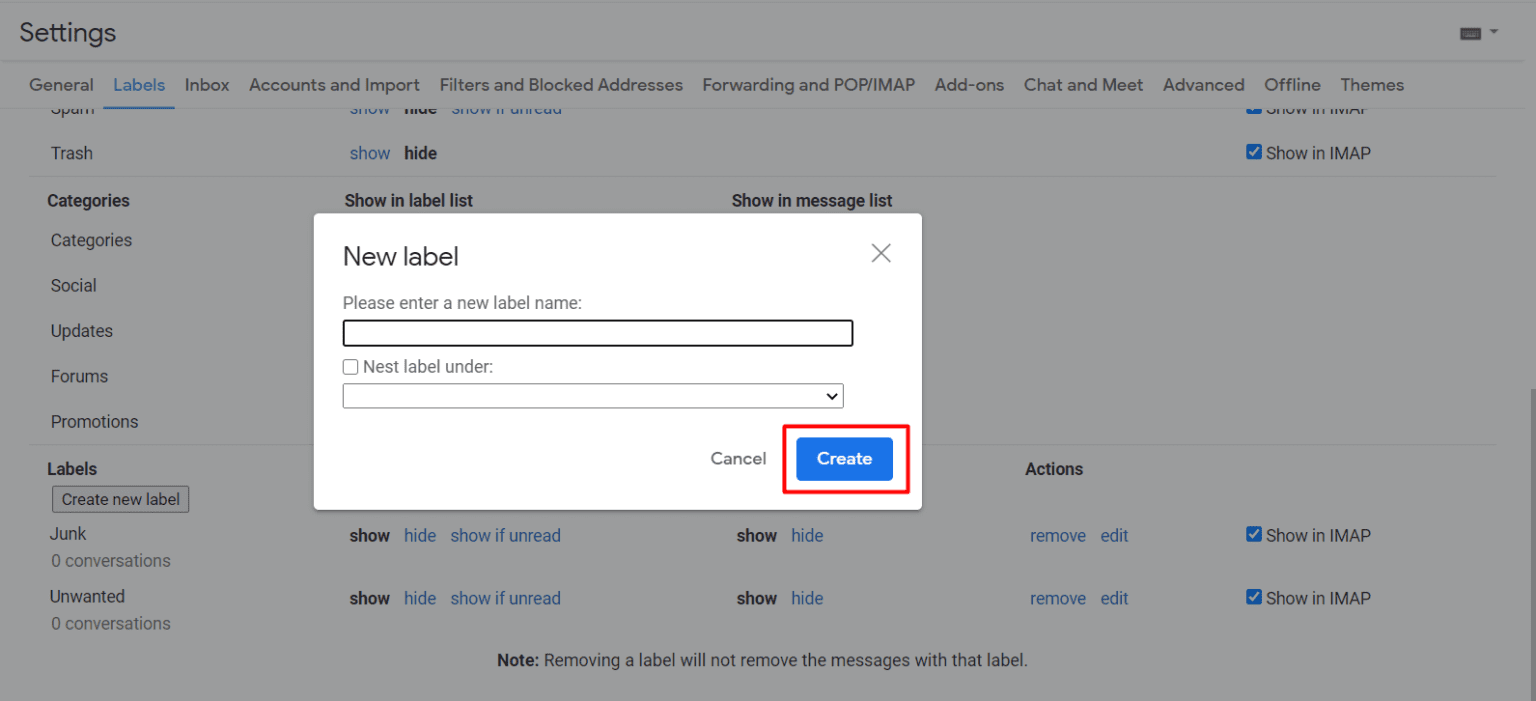The image size is (1536, 701).
Task: Remove the Unwanted label
Action: [x=1057, y=597]
